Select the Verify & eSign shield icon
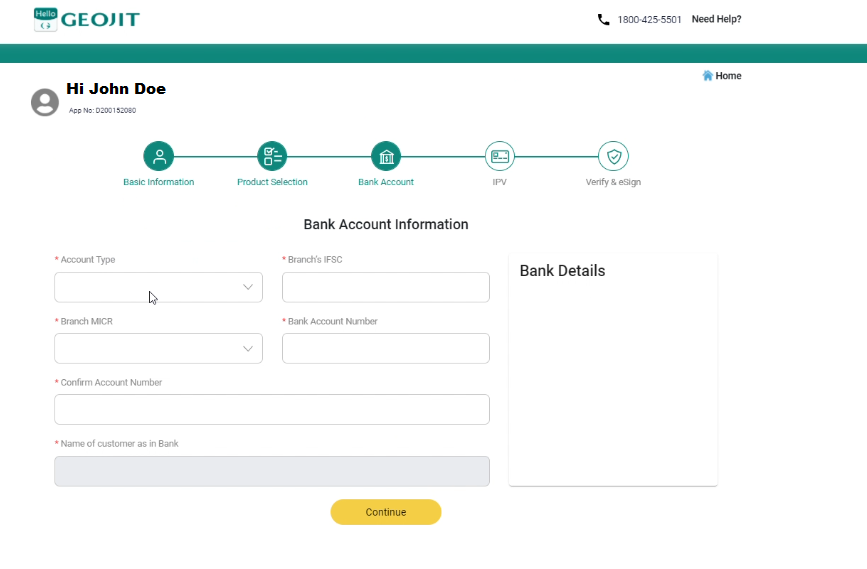This screenshot has height=569, width=867. [614, 156]
